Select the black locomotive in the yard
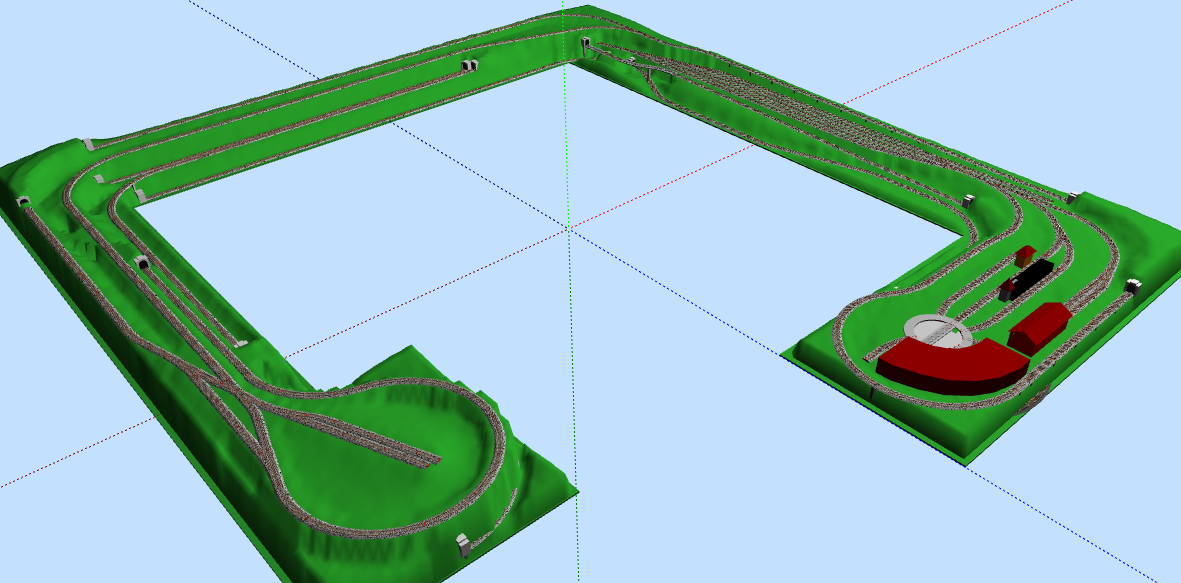Image resolution: width=1181 pixels, height=583 pixels. tap(1036, 271)
